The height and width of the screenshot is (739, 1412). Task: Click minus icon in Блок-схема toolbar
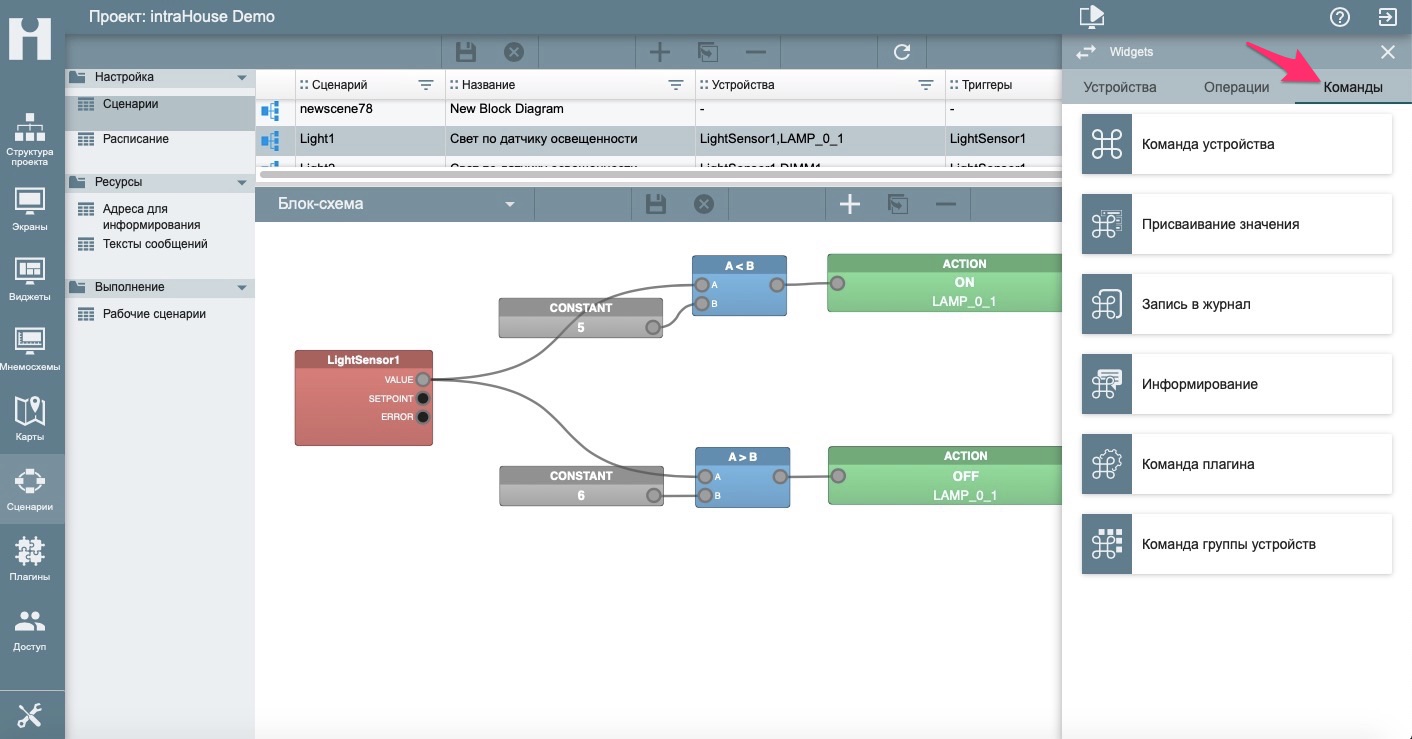click(946, 204)
